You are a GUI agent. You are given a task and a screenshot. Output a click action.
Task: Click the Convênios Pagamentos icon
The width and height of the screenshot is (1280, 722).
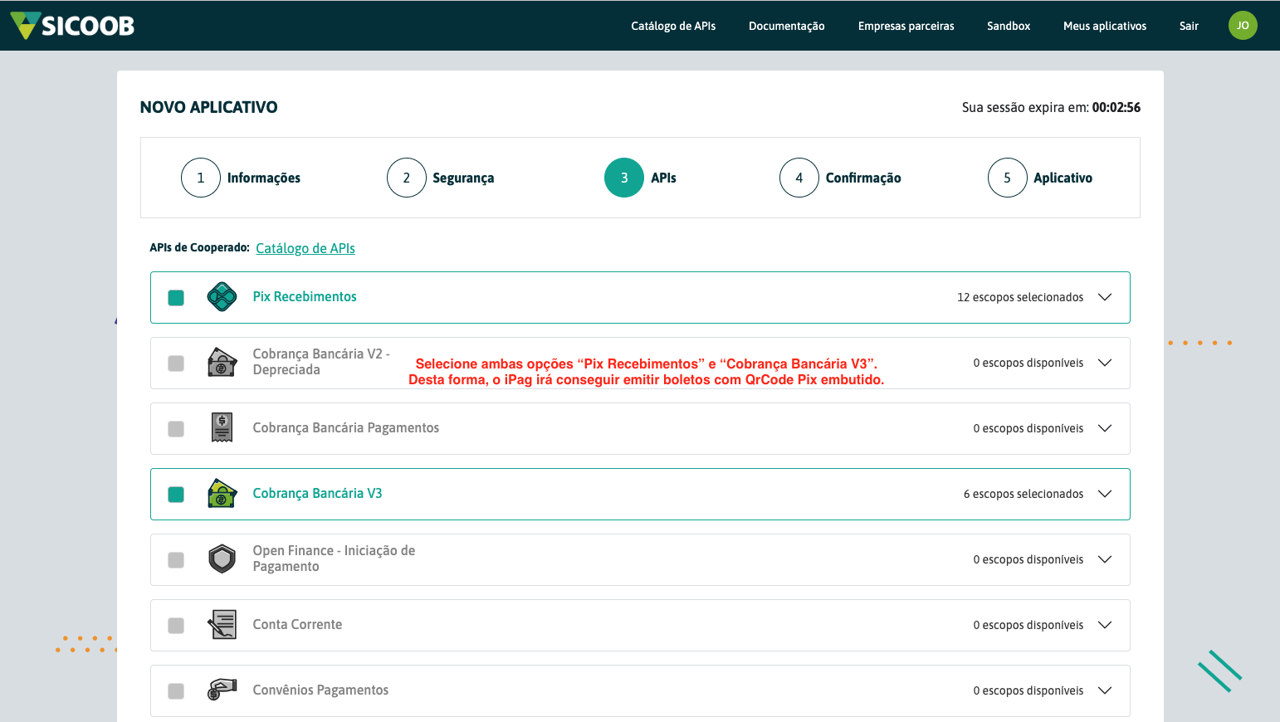222,690
